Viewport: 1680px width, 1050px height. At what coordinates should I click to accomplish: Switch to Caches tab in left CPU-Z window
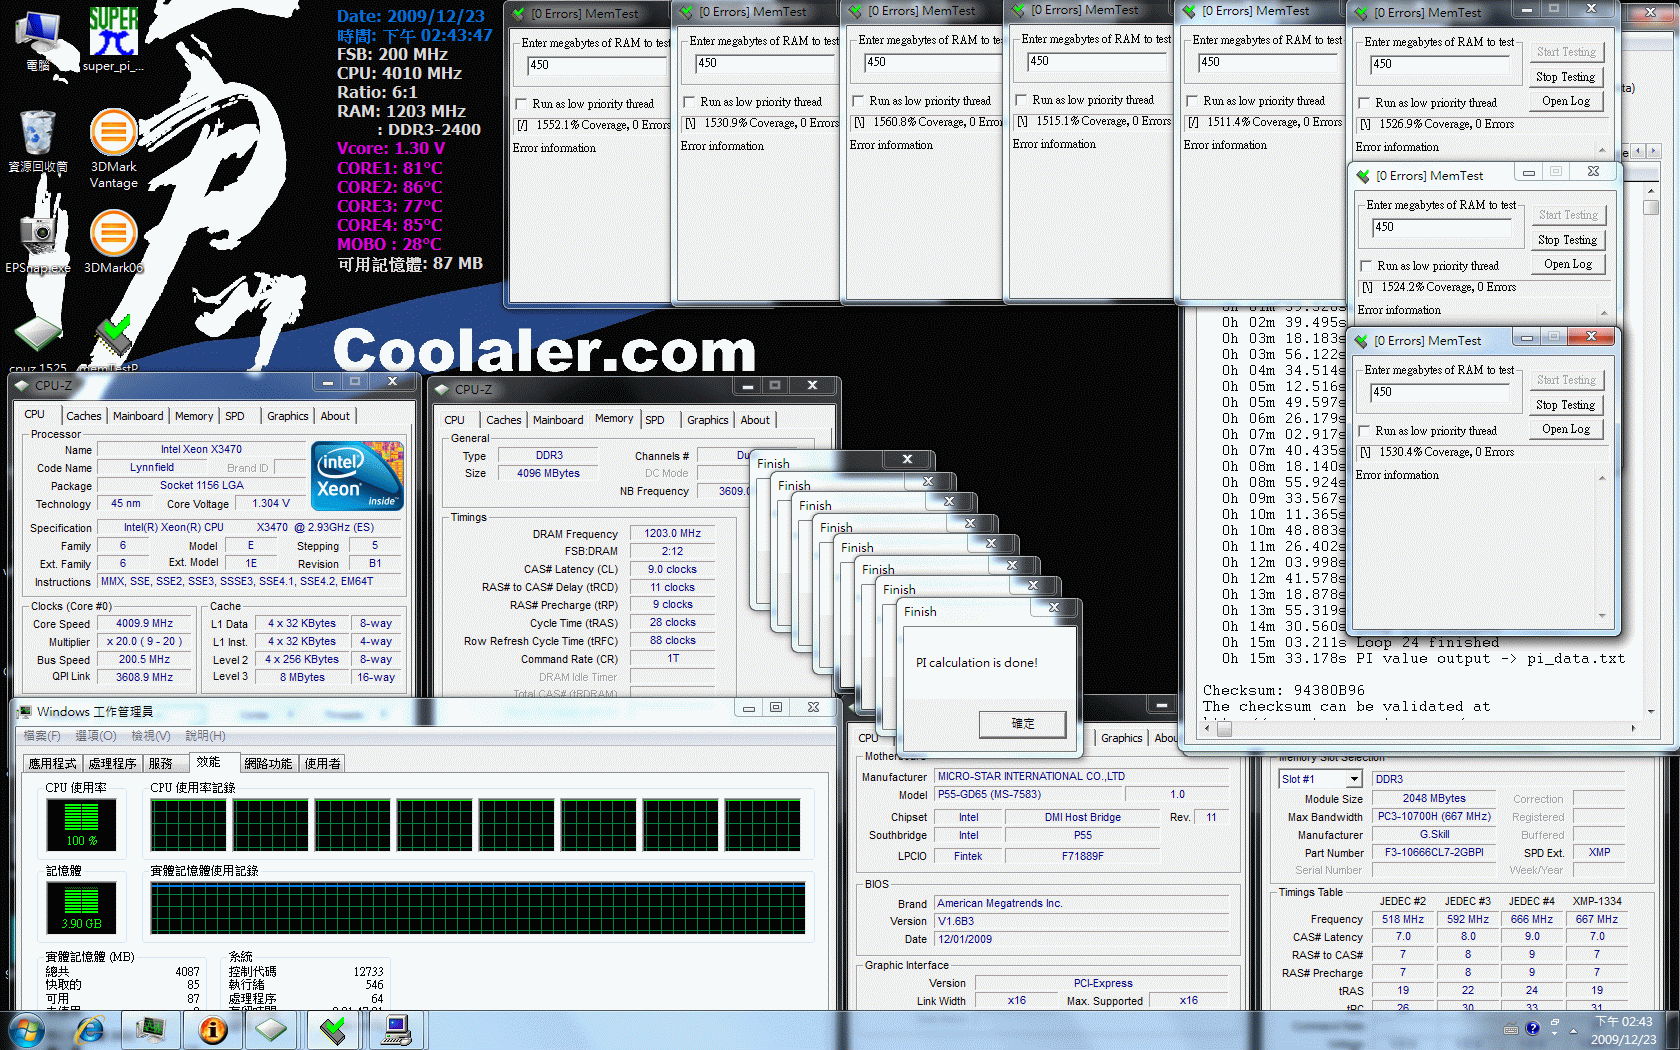(84, 416)
